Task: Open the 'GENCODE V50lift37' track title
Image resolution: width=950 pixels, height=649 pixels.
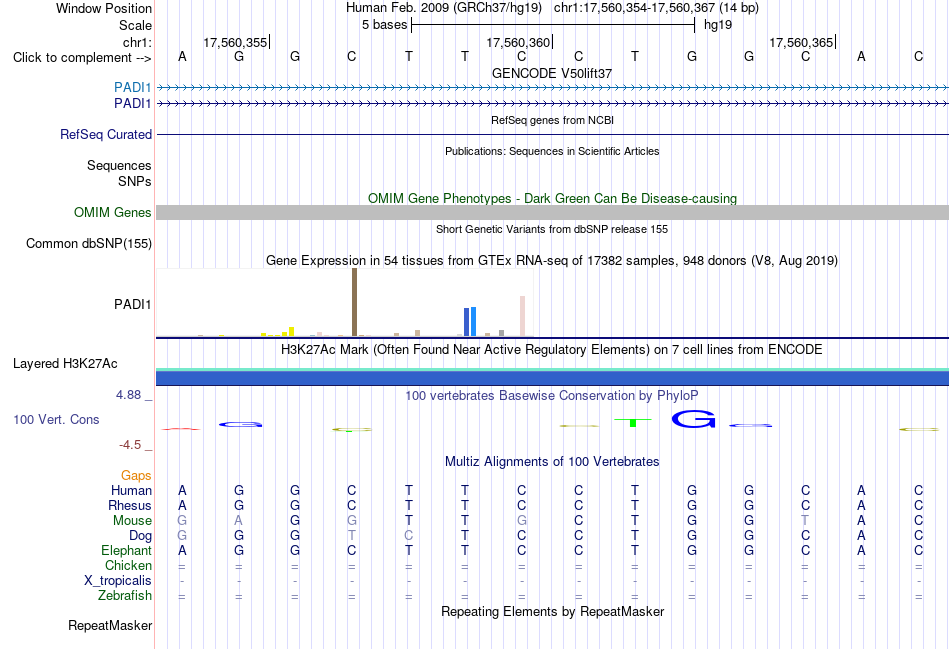Action: tap(552, 73)
